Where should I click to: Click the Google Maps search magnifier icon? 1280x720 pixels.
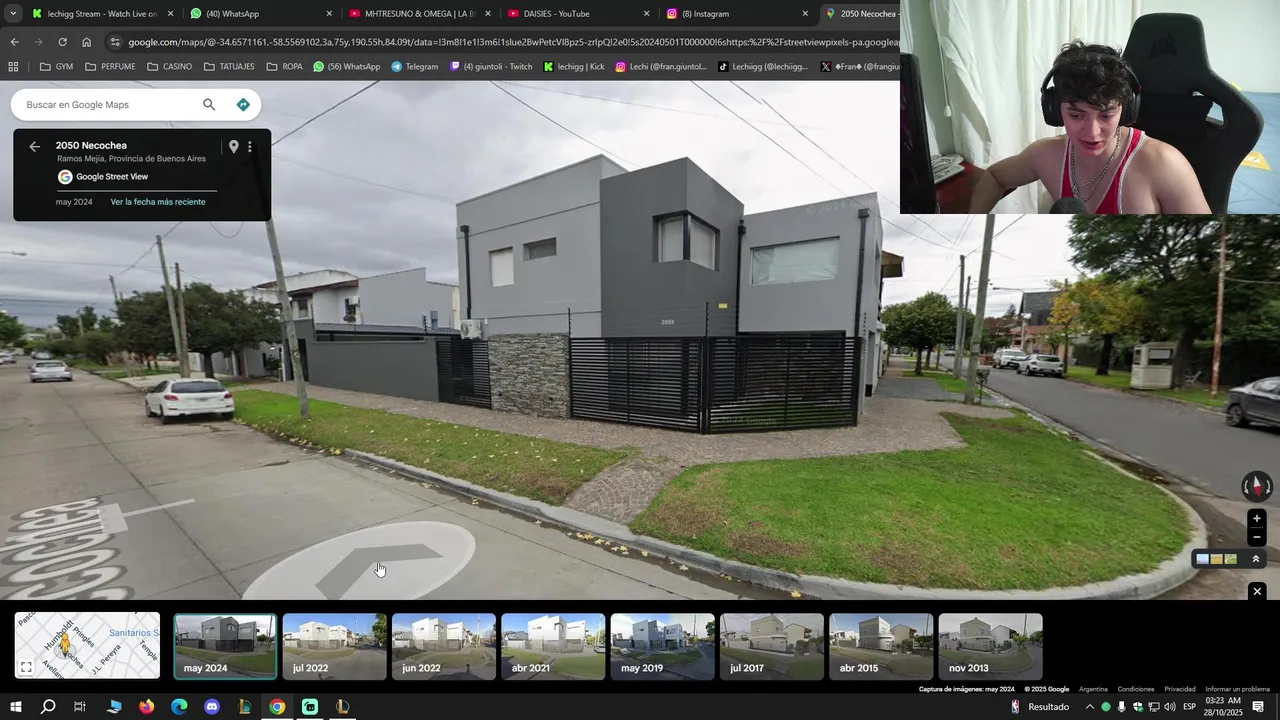tap(209, 105)
